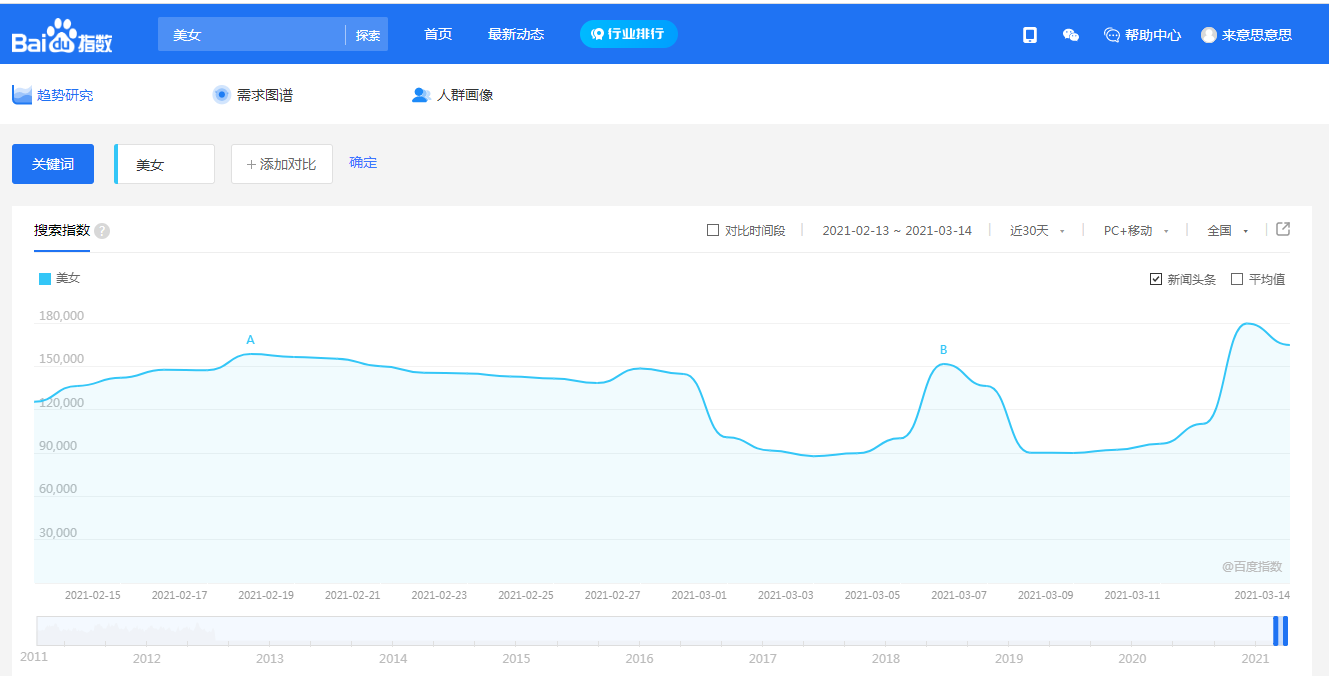The height and width of the screenshot is (676, 1329).
Task: Click news marker B on the chart
Action: pos(943,350)
